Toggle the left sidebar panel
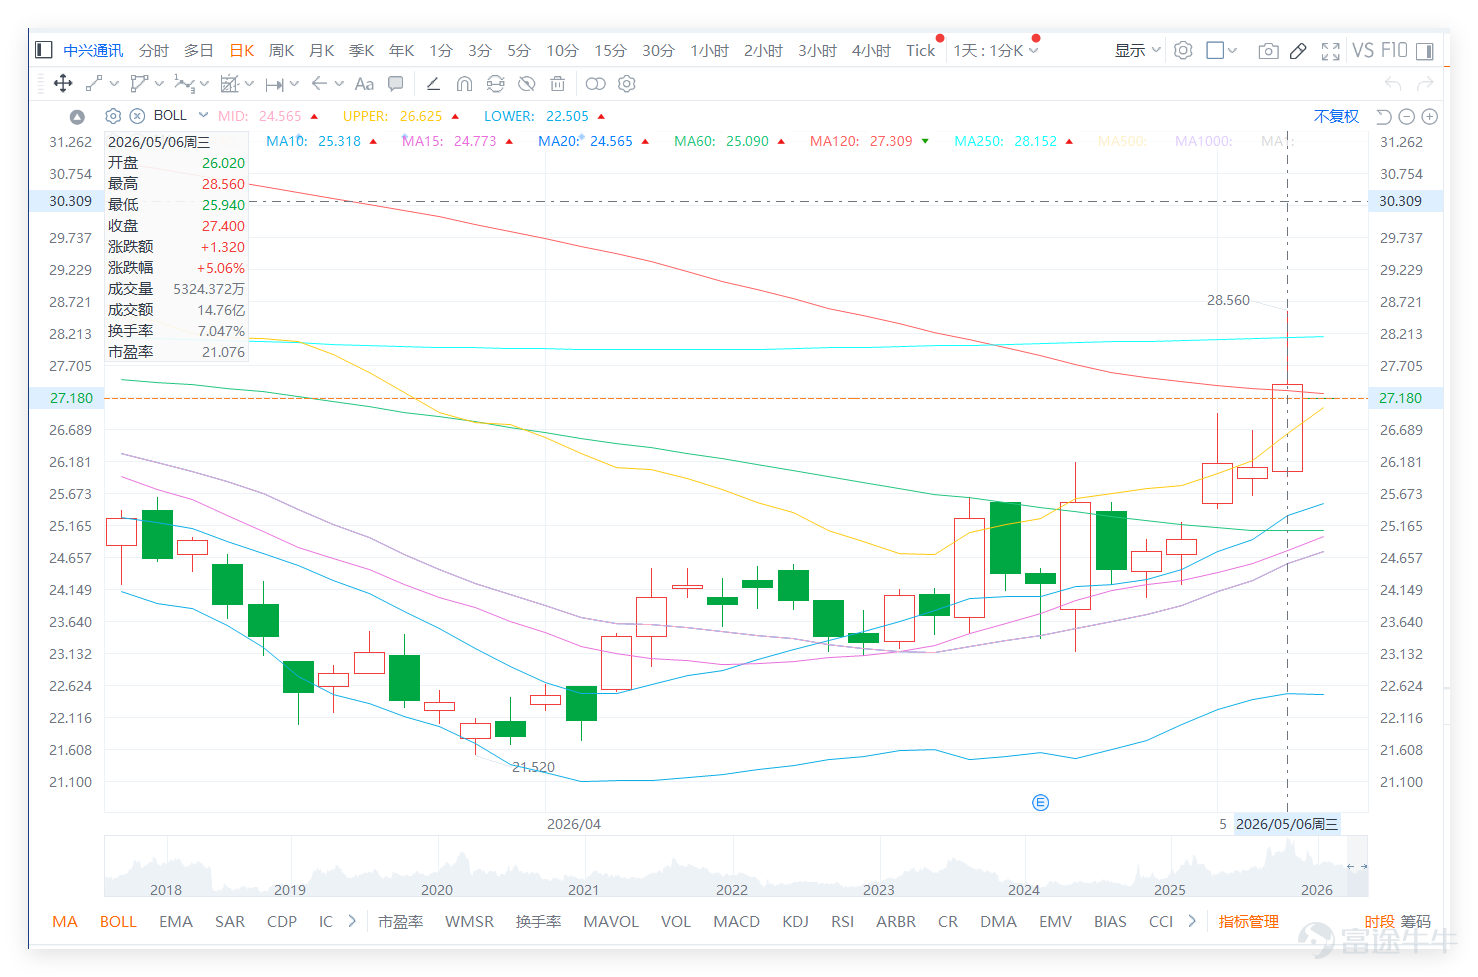This screenshot has width=1478, height=977. (43, 50)
